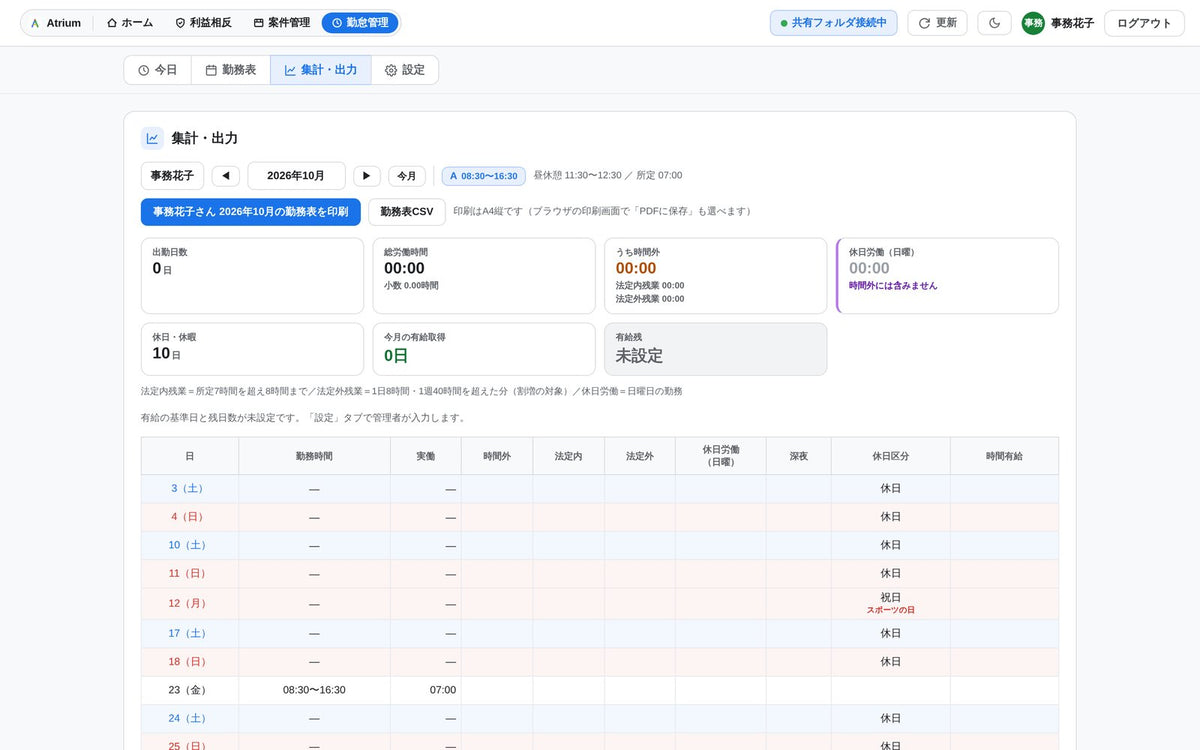Switch to the 今日 tab
The image size is (1200, 750).
[157, 70]
